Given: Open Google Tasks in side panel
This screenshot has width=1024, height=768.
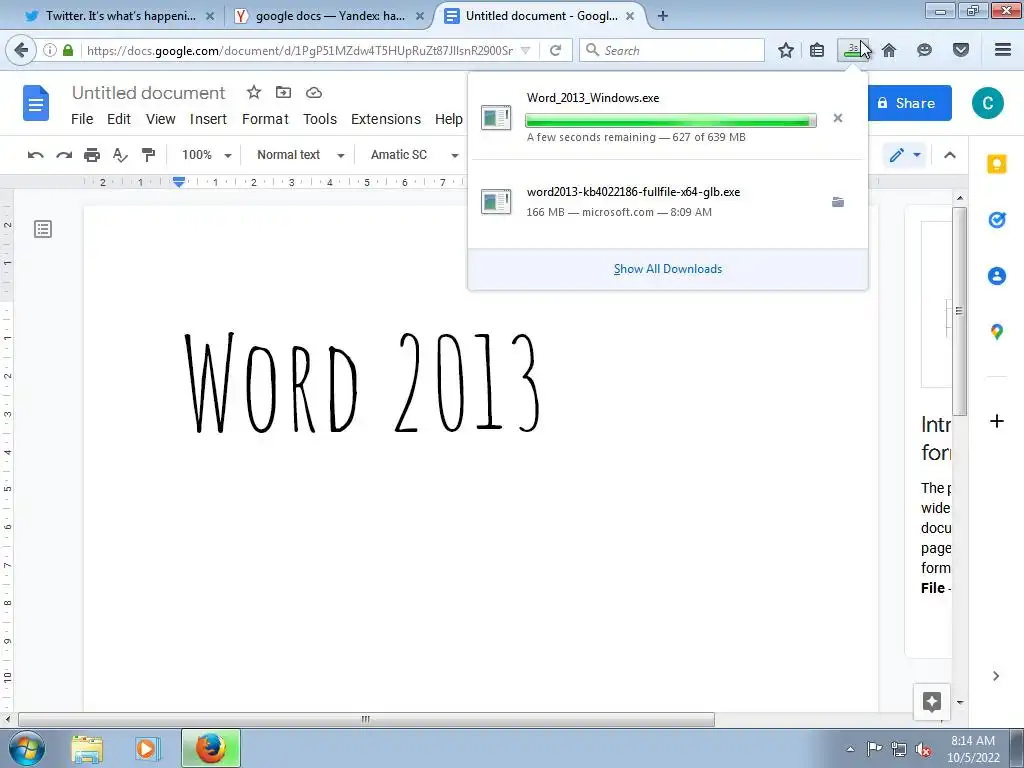Looking at the screenshot, I should 997,220.
